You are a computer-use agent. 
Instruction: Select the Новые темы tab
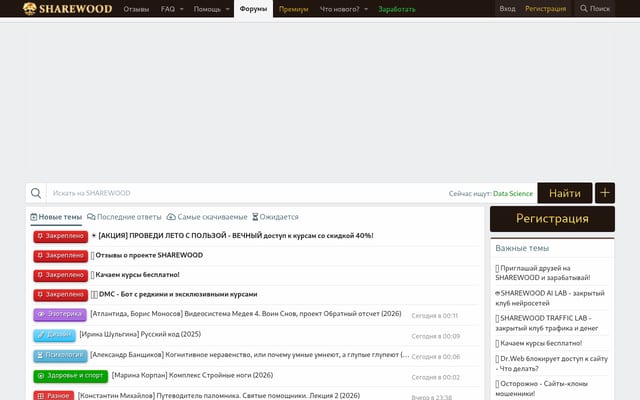(x=56, y=217)
